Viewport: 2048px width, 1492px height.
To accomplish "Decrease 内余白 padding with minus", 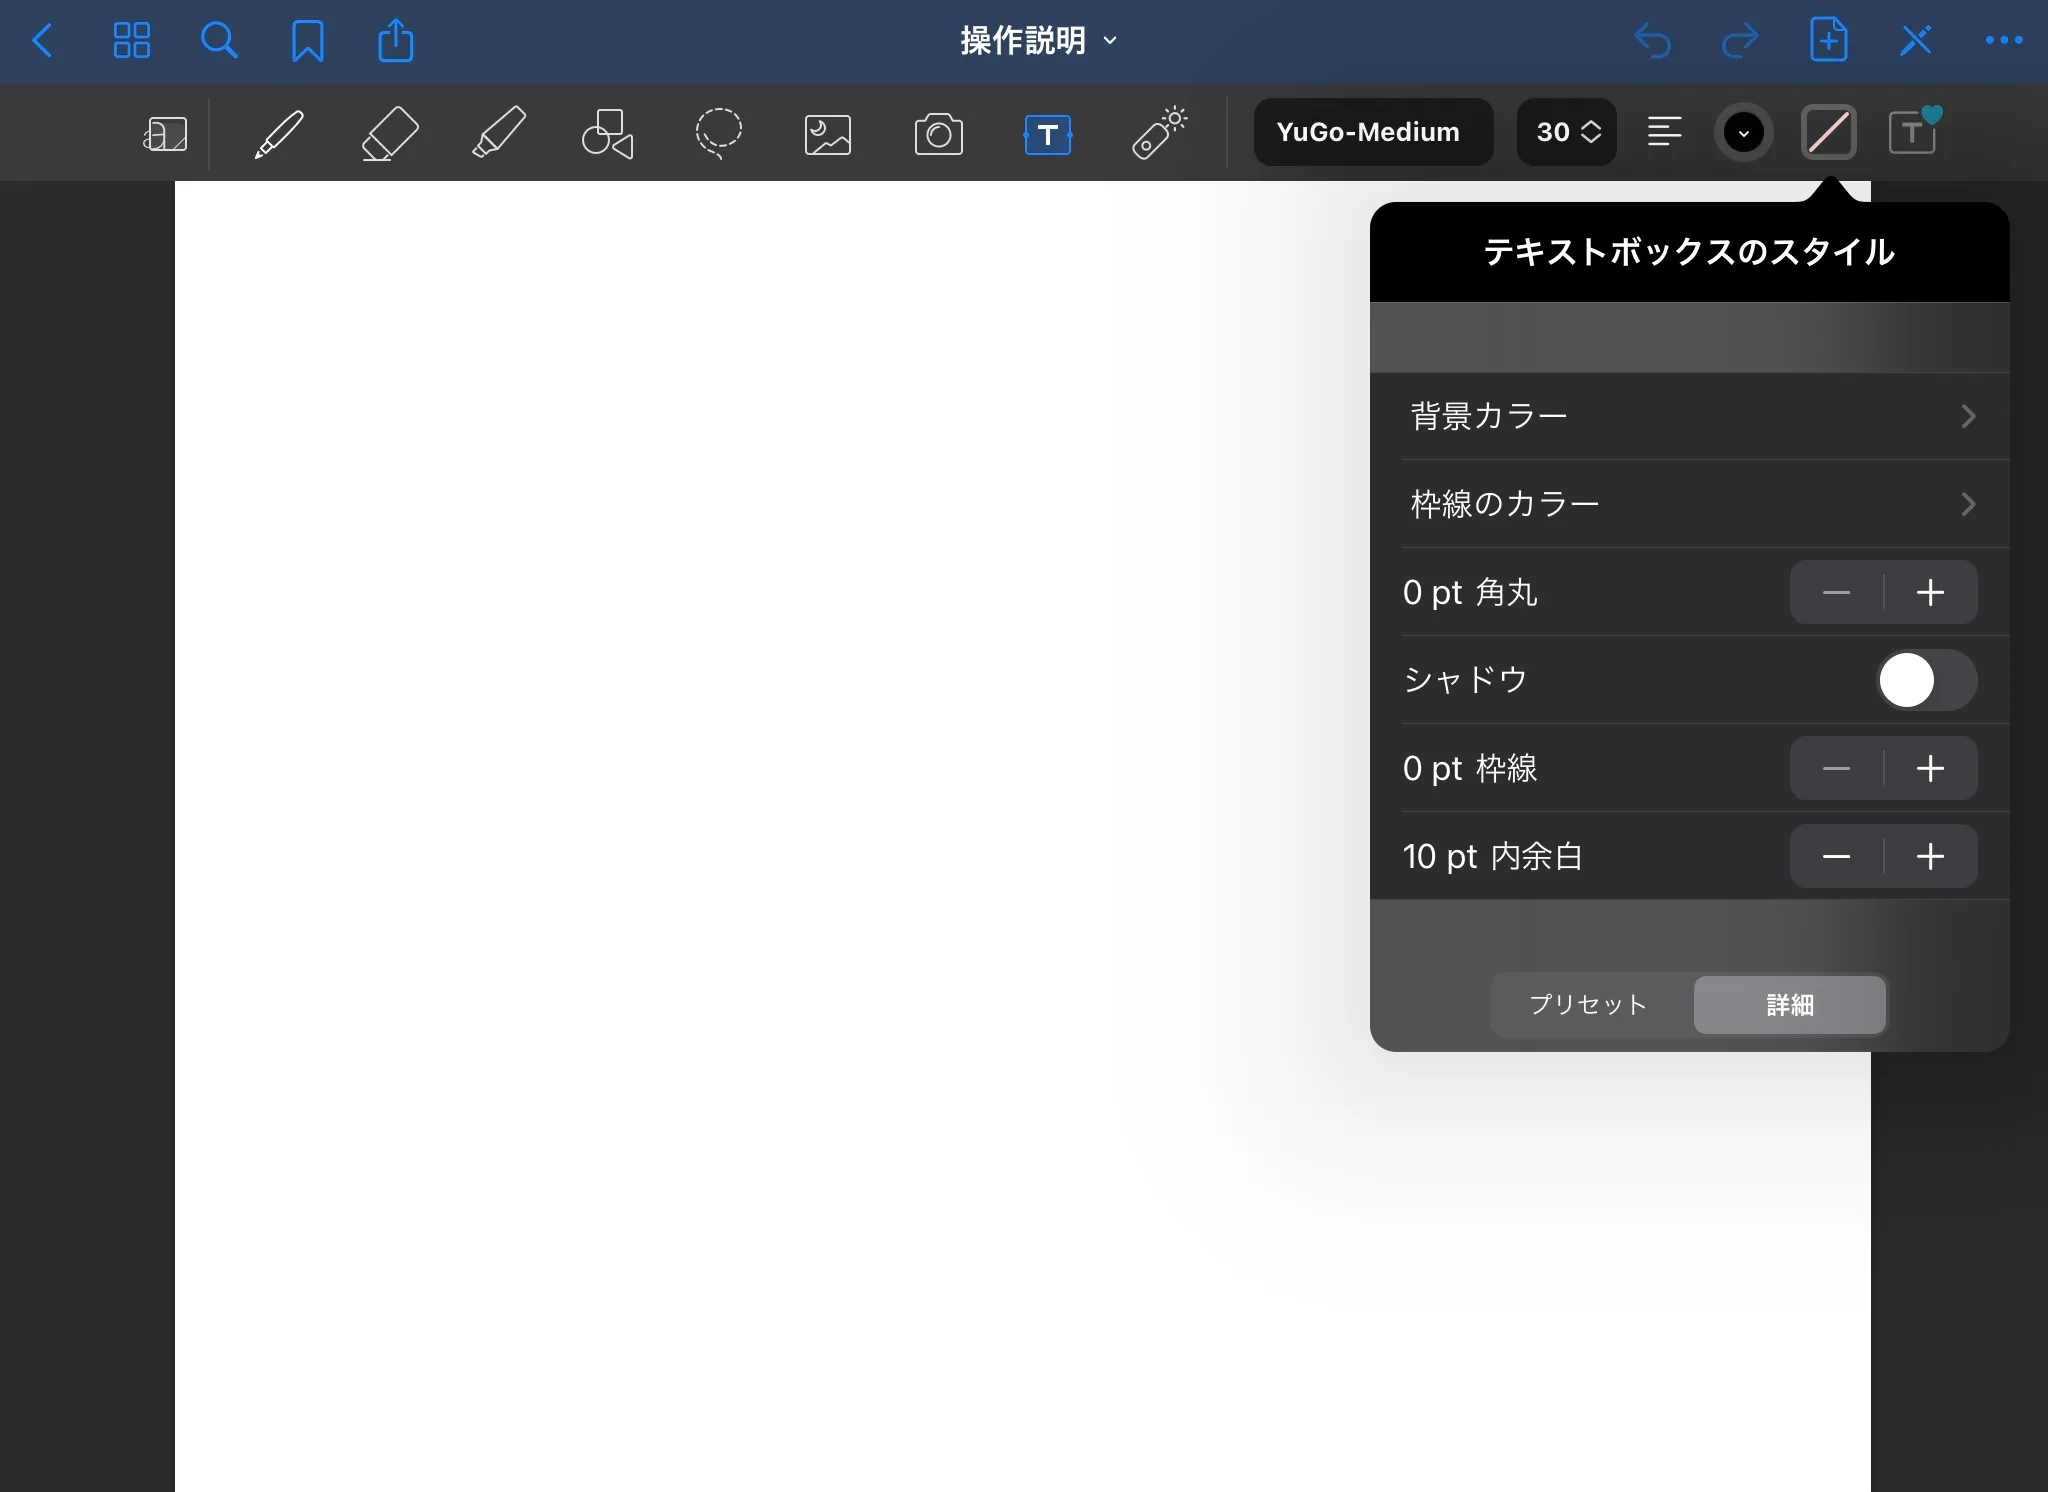I will tap(1836, 856).
